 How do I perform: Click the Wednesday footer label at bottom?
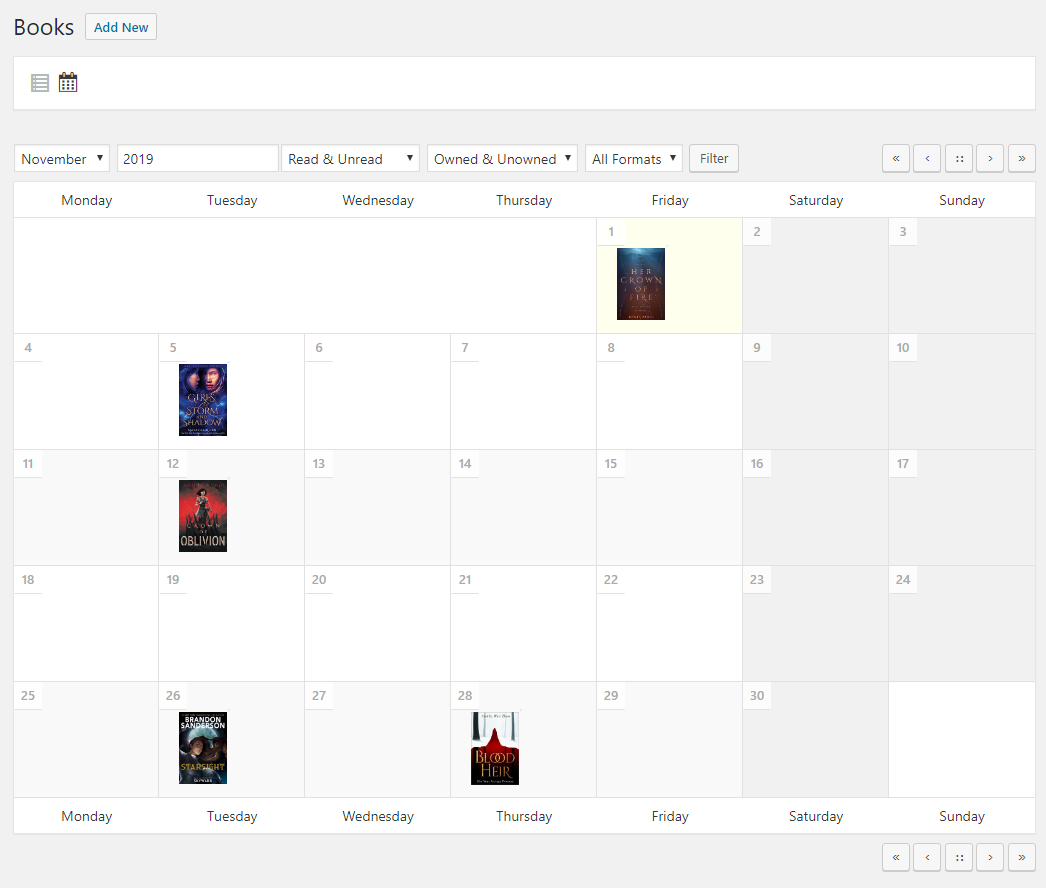pos(378,816)
